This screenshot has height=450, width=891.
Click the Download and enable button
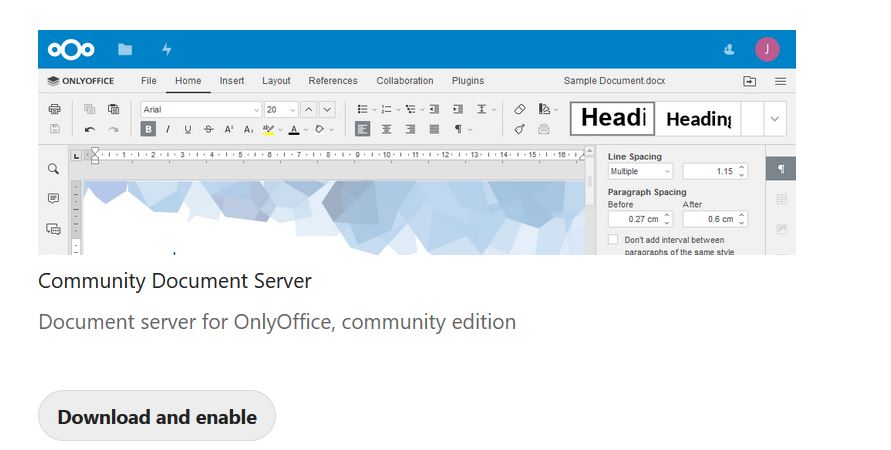click(157, 416)
